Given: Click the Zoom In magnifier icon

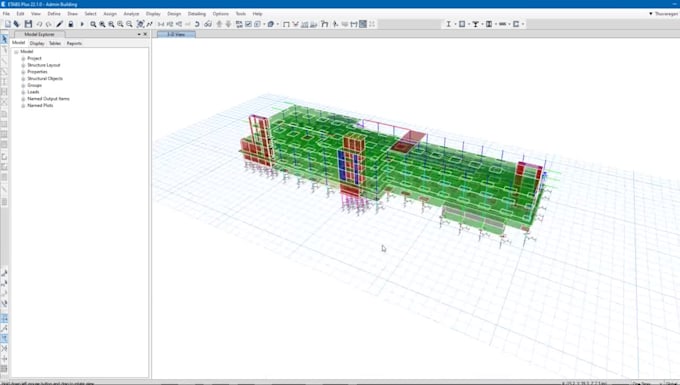Looking at the screenshot, I should 120,24.
